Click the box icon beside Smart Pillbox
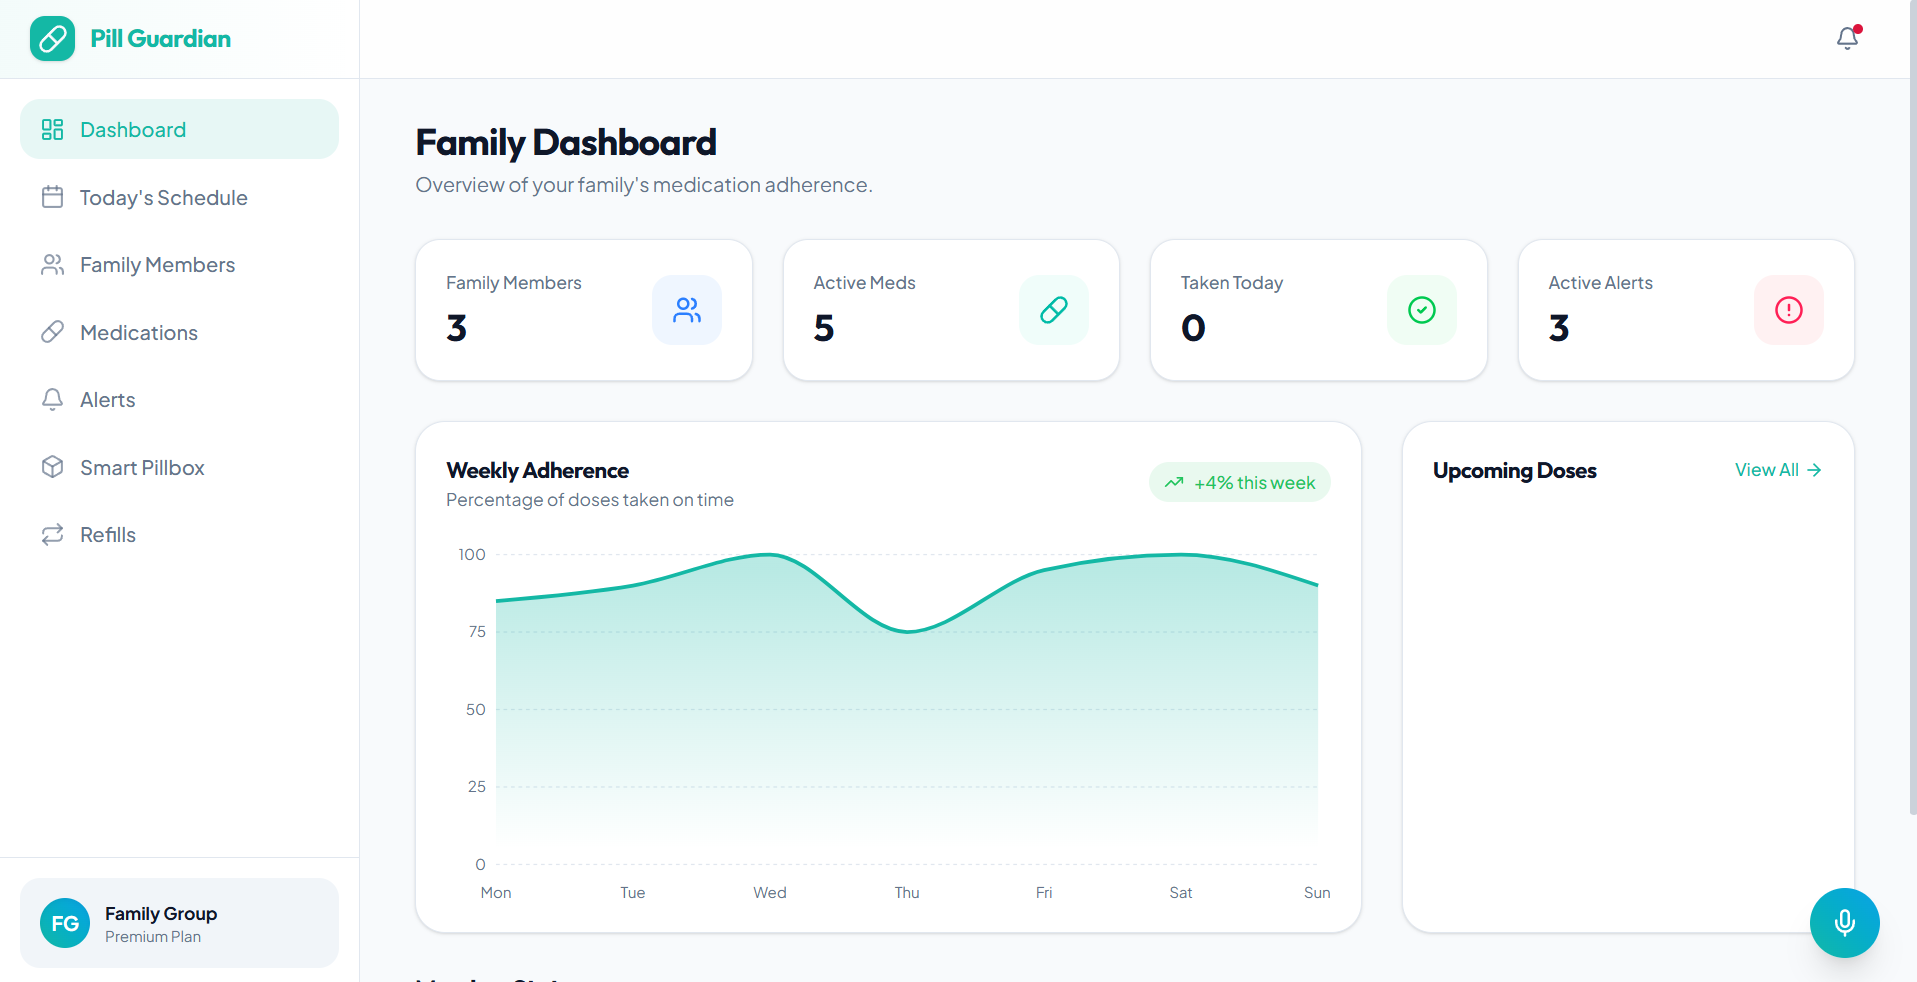Screen dimensions: 1917x982 coord(52,467)
